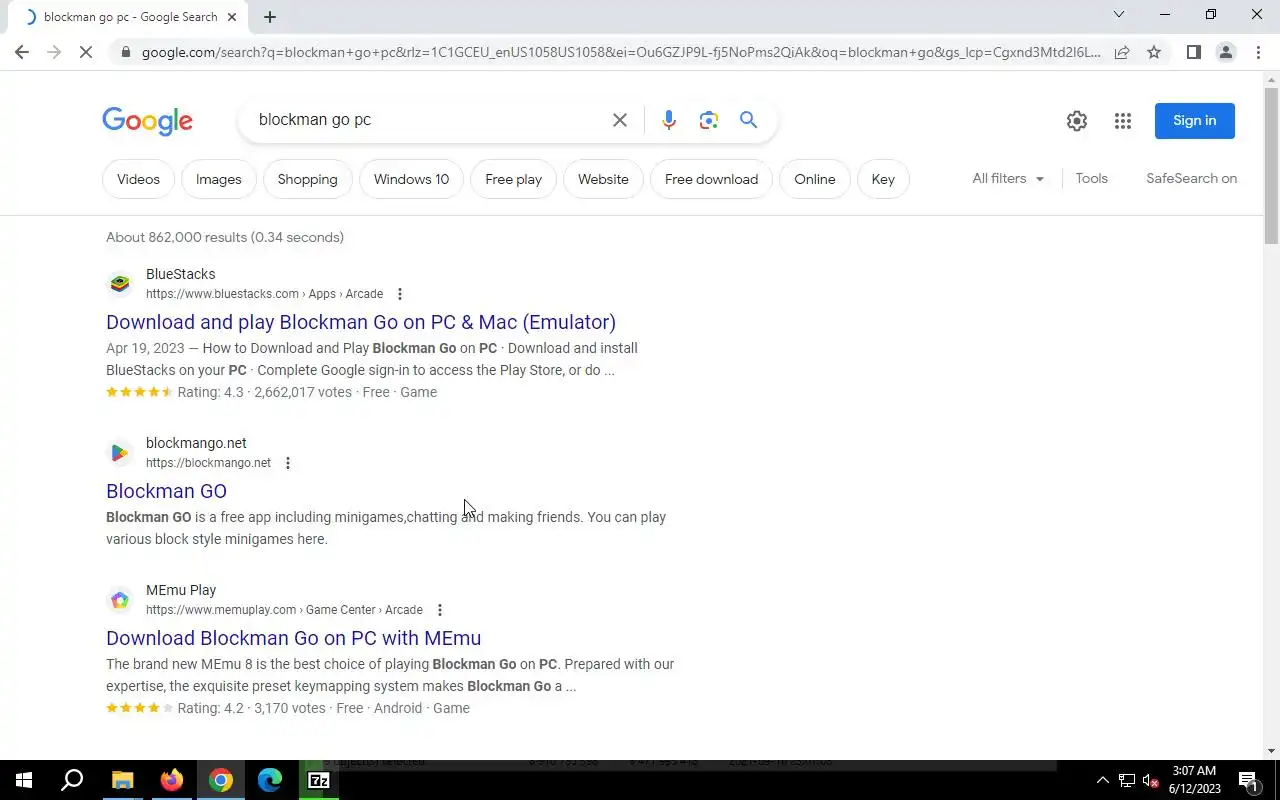The height and width of the screenshot is (800, 1280).
Task: Select the Windows 10 filter chip
Action: pos(411,179)
